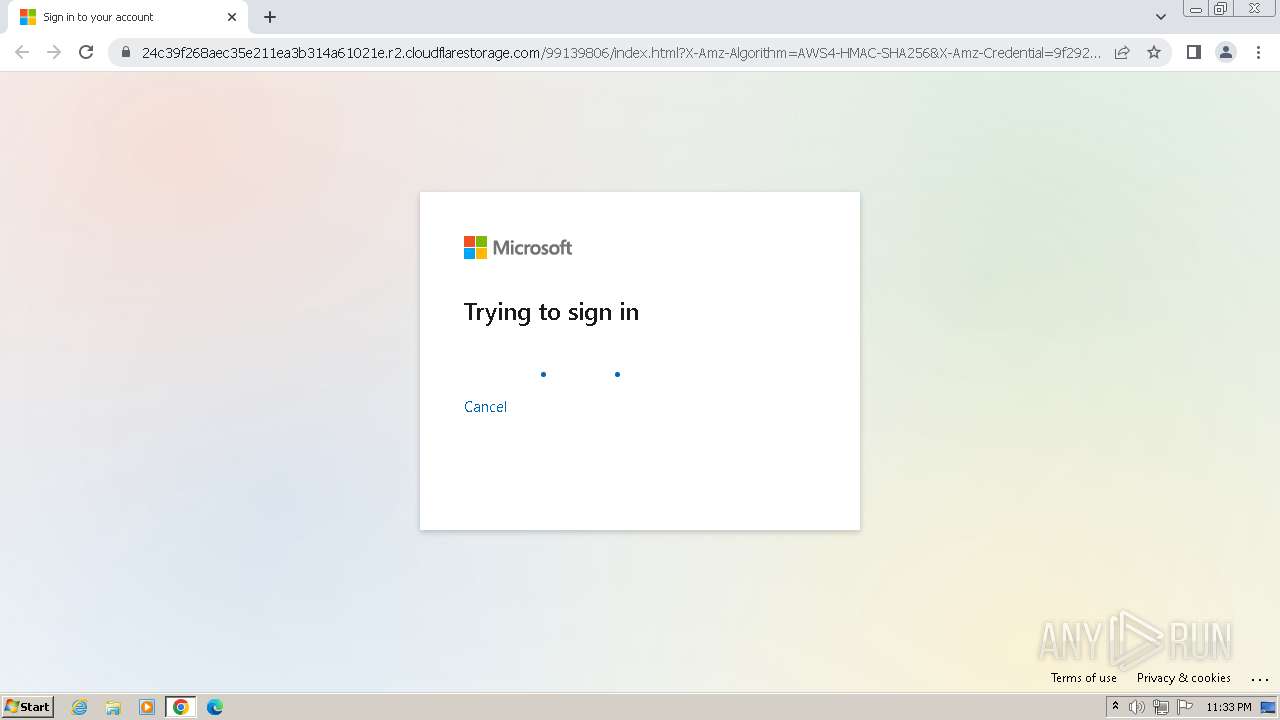
Task: Open the Chrome three-dot menu
Action: (x=1258, y=52)
